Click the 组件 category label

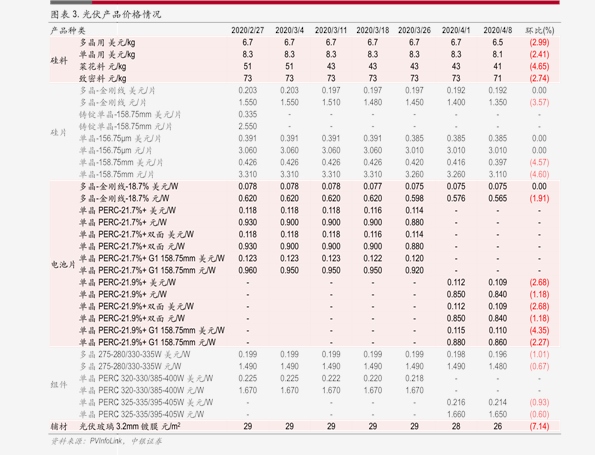(x=58, y=384)
